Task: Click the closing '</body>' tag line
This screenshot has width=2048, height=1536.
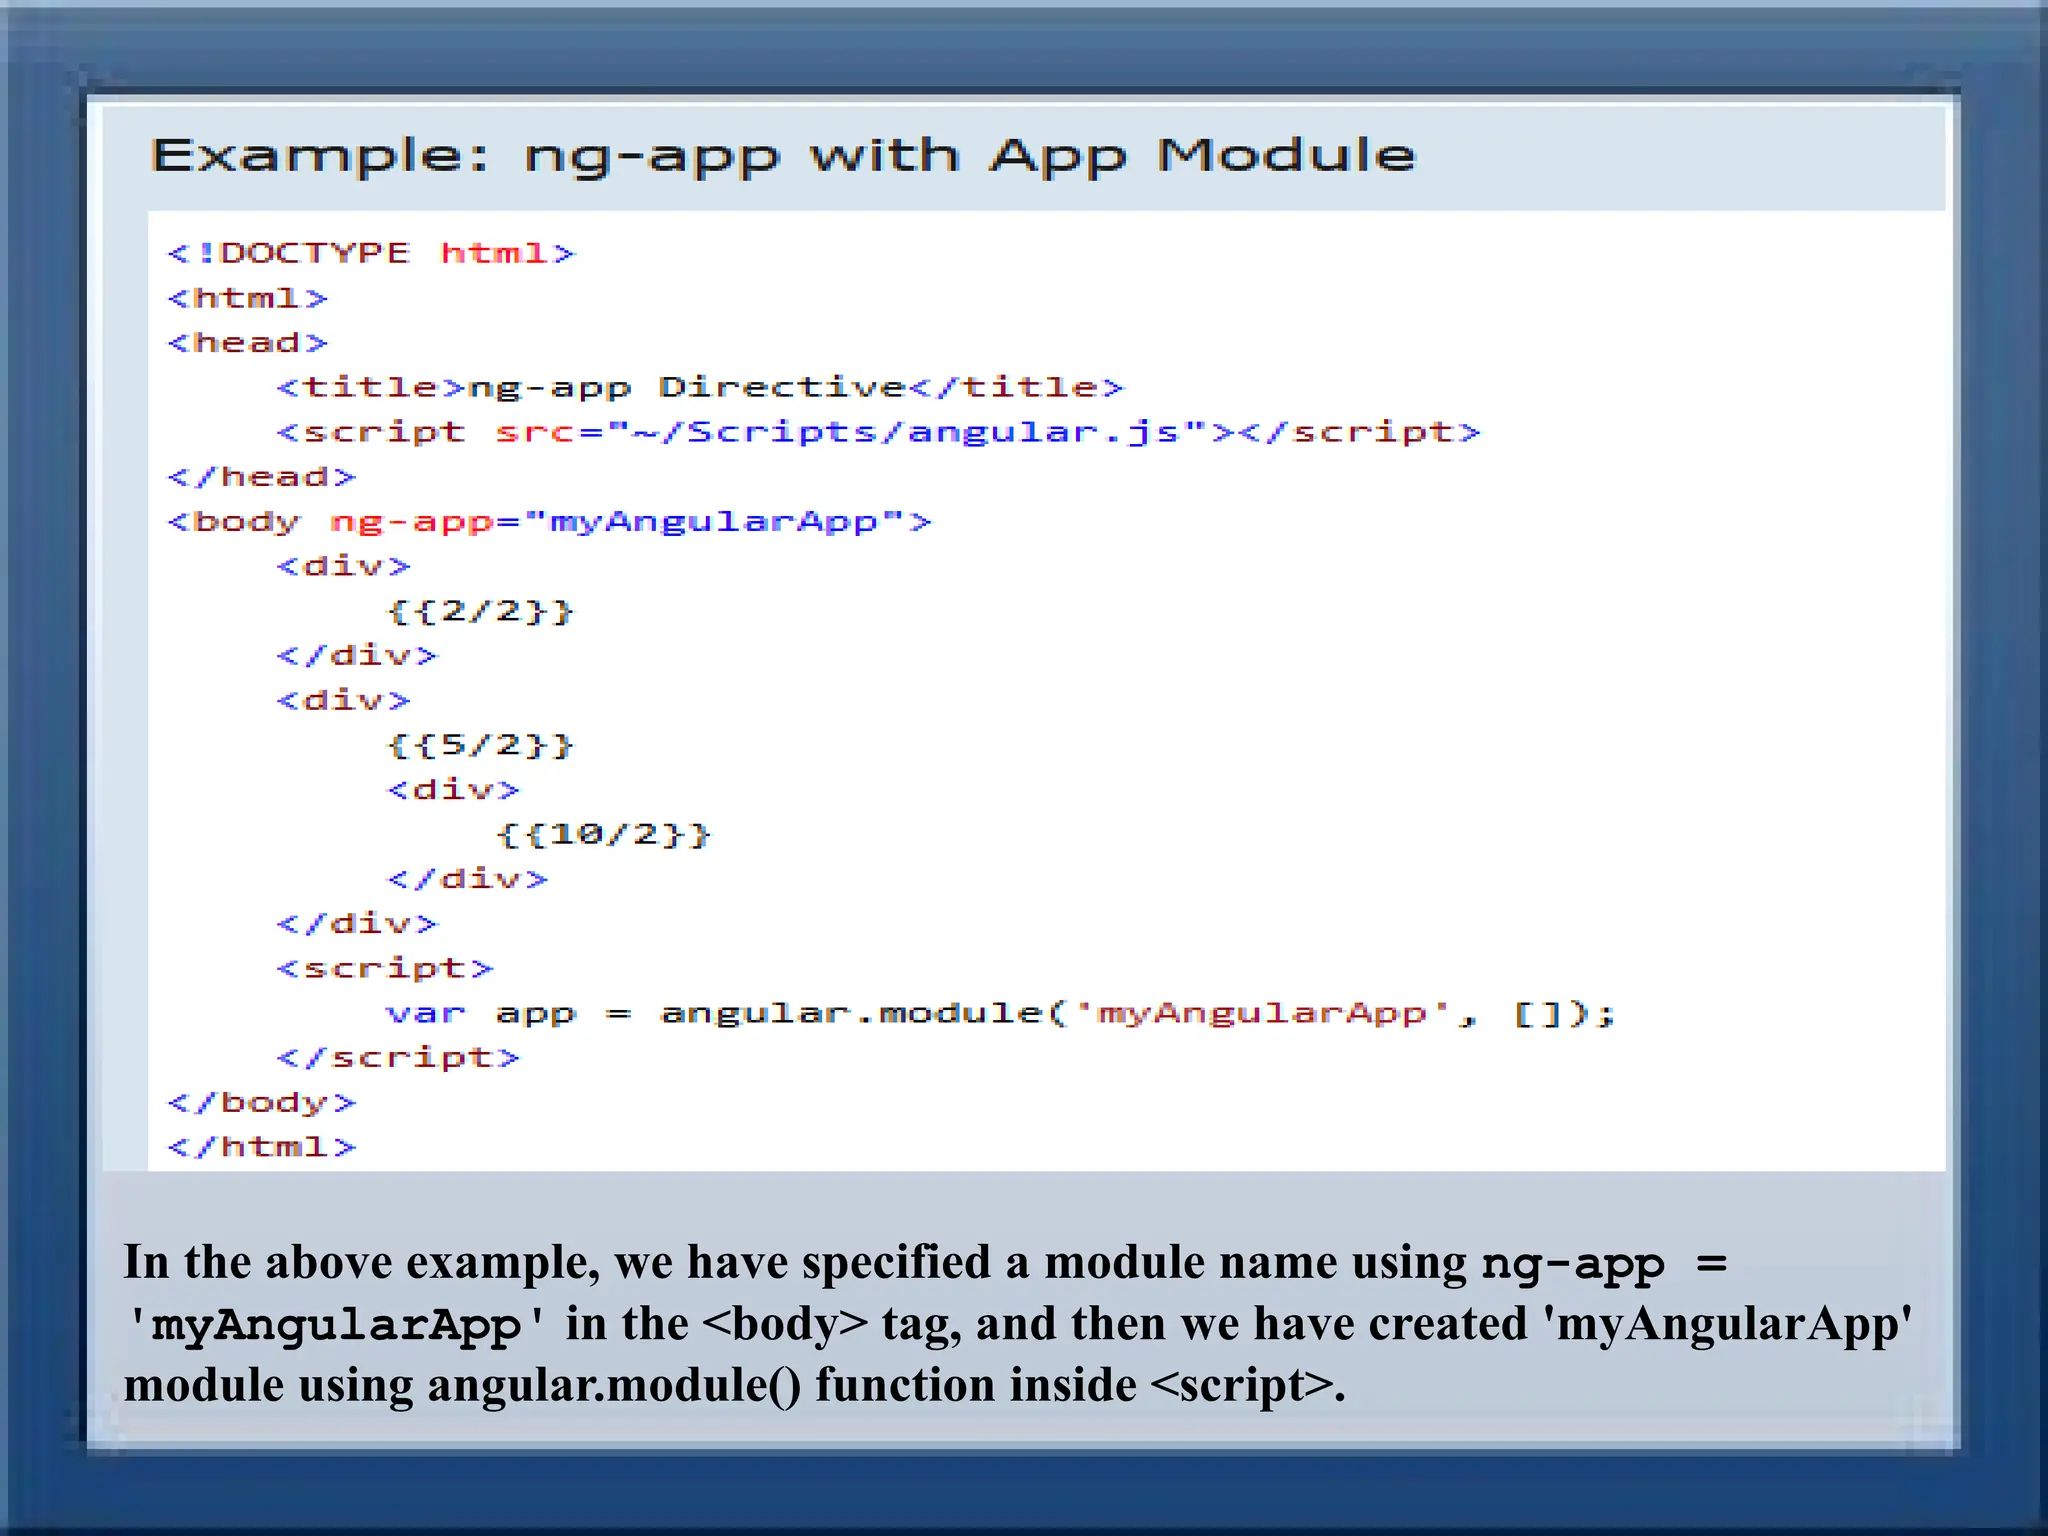Action: click(261, 1103)
